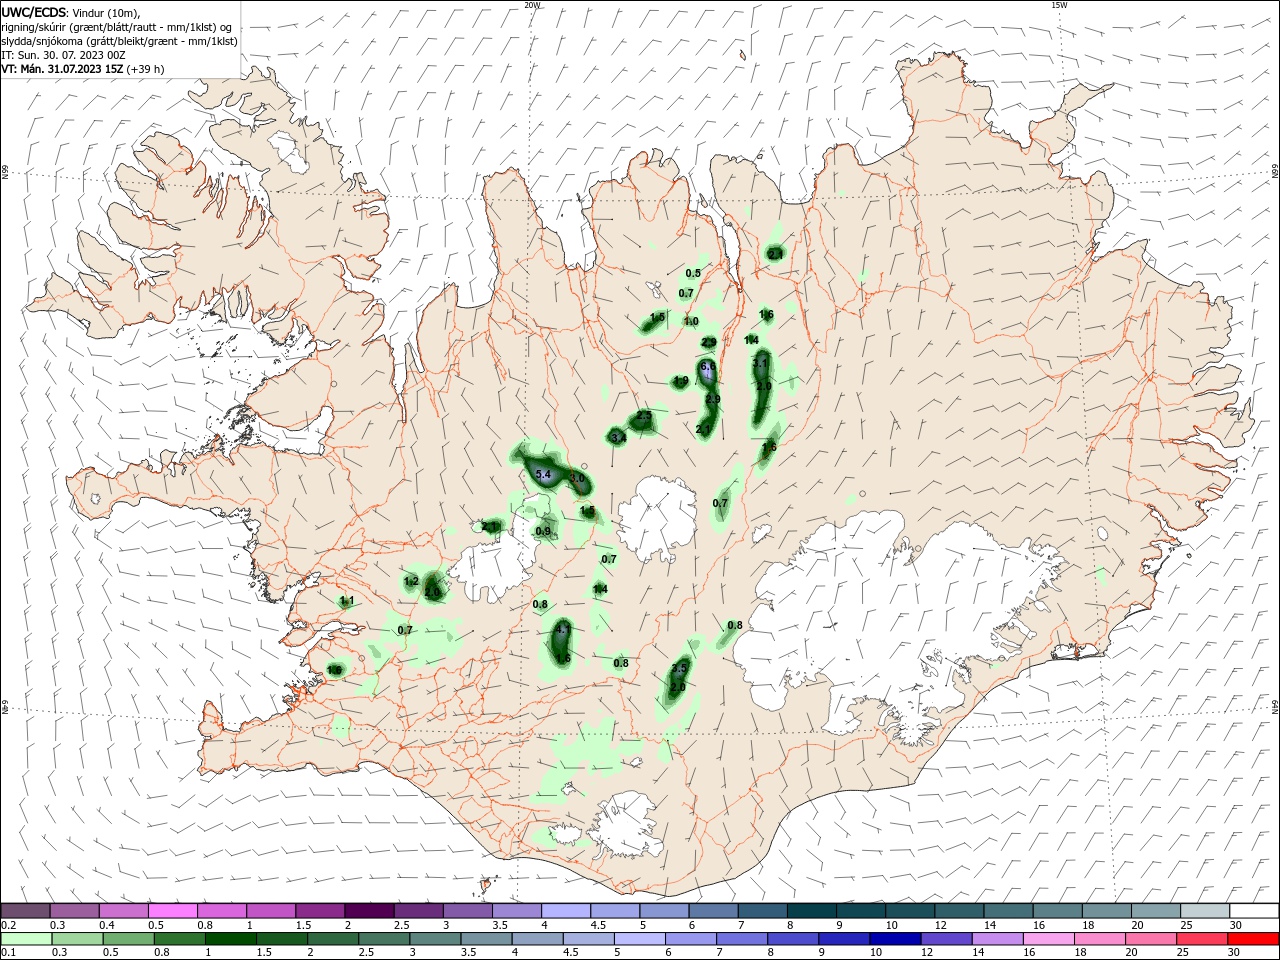
Task: Click the 0.2 label in the top legend row
Action: [x=9, y=925]
